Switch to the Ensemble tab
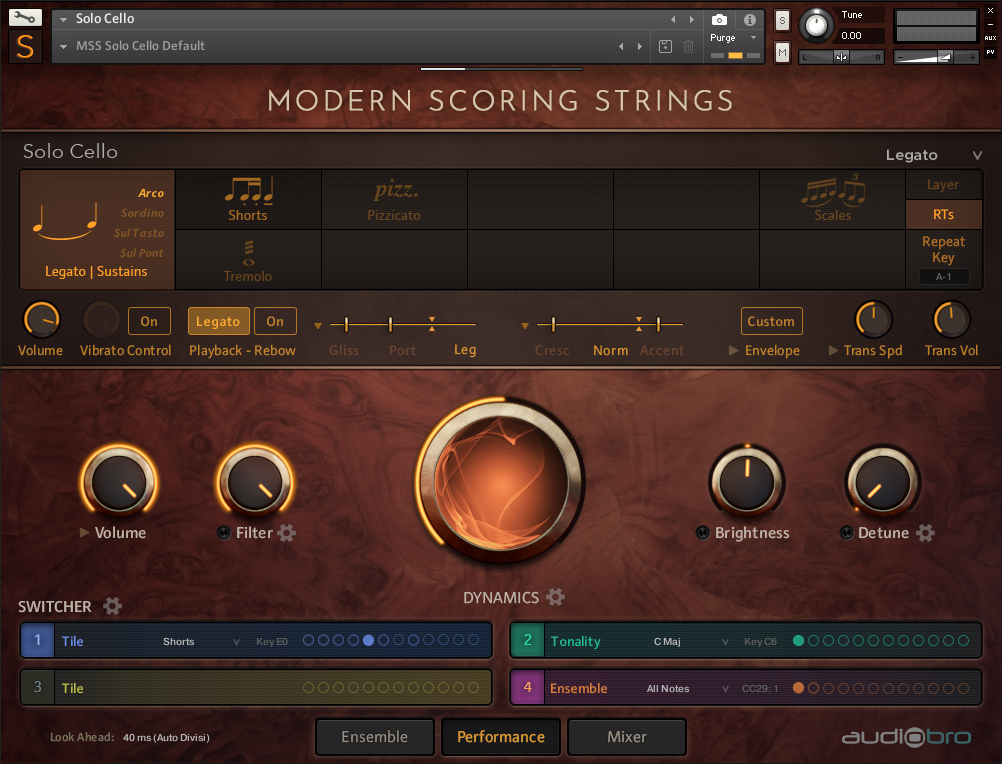The width and height of the screenshot is (1002, 764). coord(374,737)
